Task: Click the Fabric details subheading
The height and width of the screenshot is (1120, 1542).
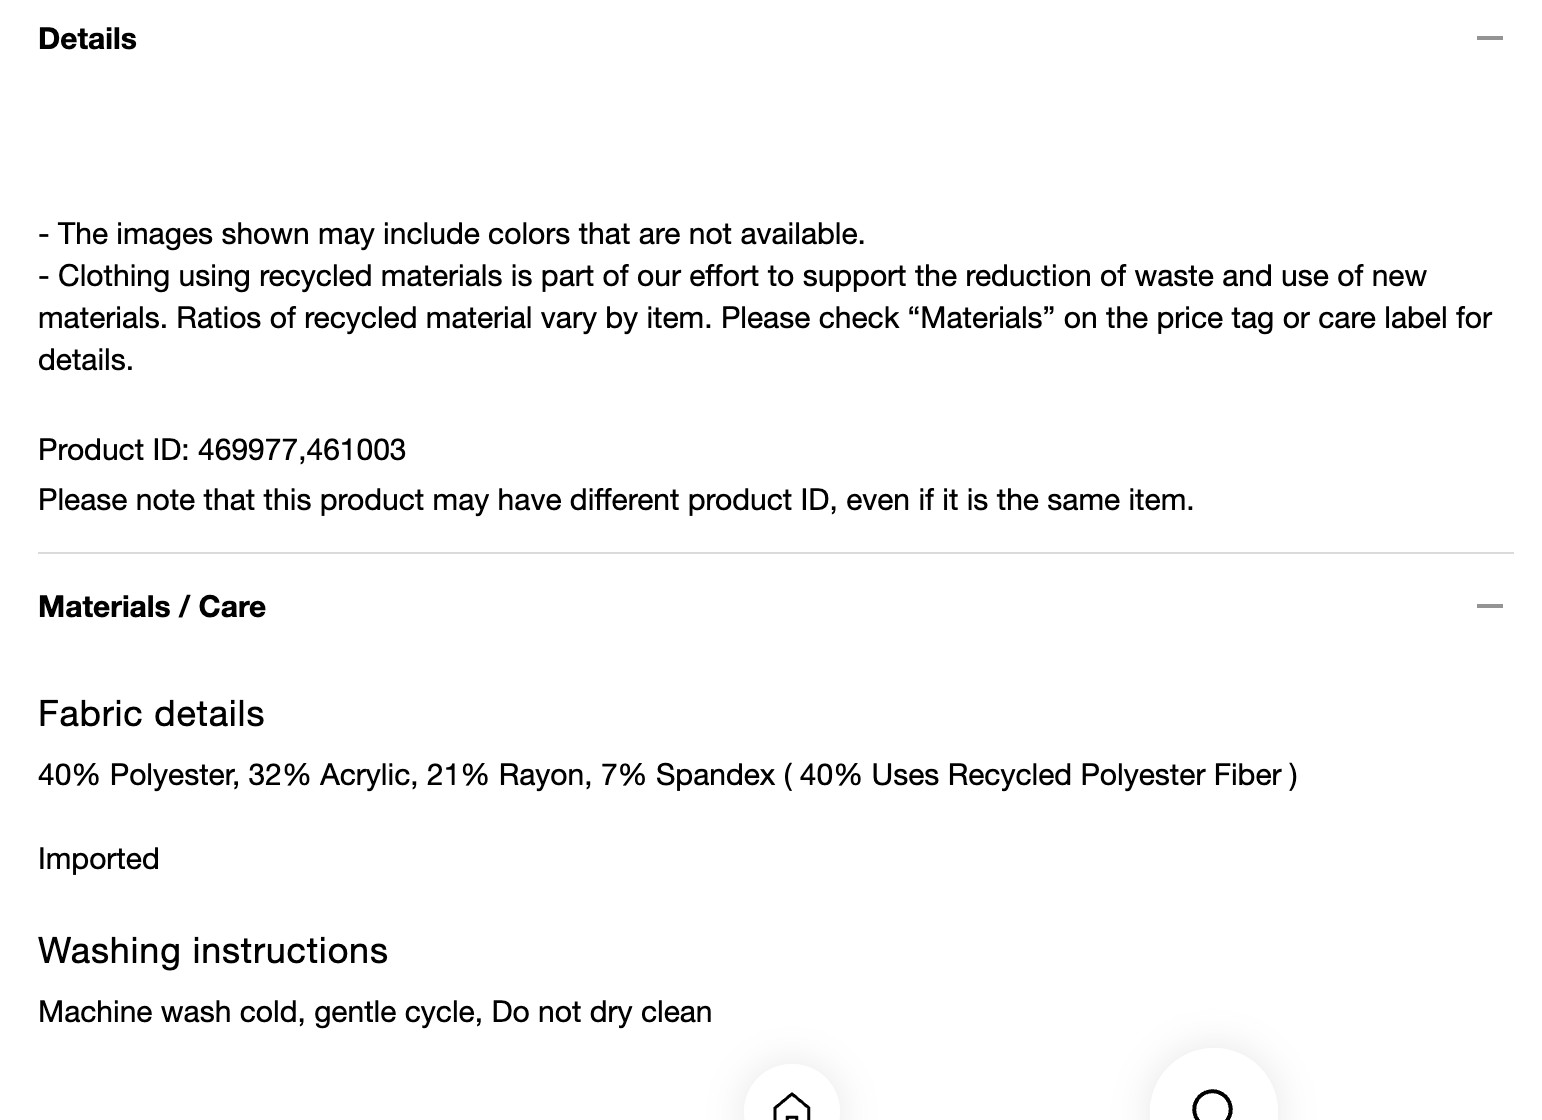Action: (x=151, y=714)
